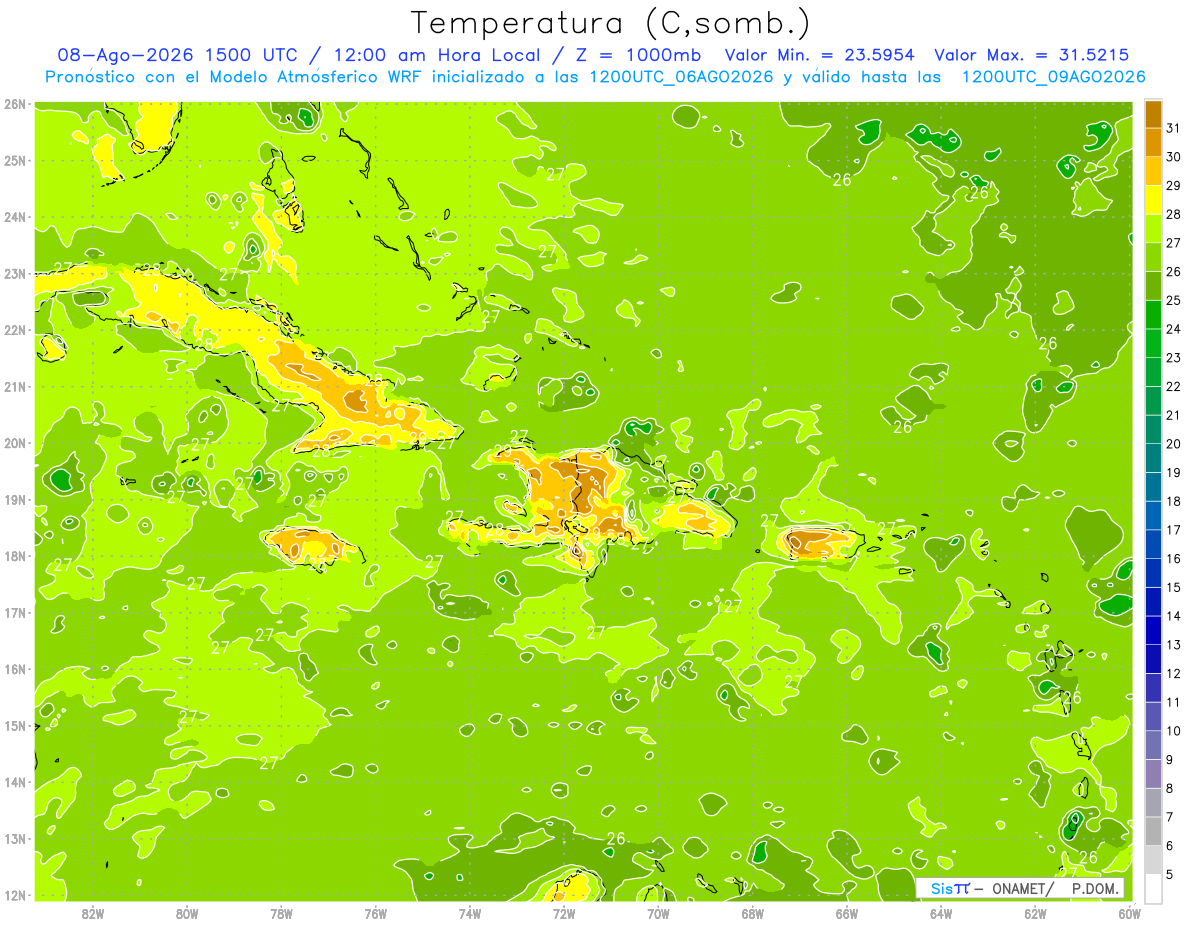Screen dimensions: 1200x927
Task: Select the yellow swatch between legend 28 and 29
Action: point(1153,200)
